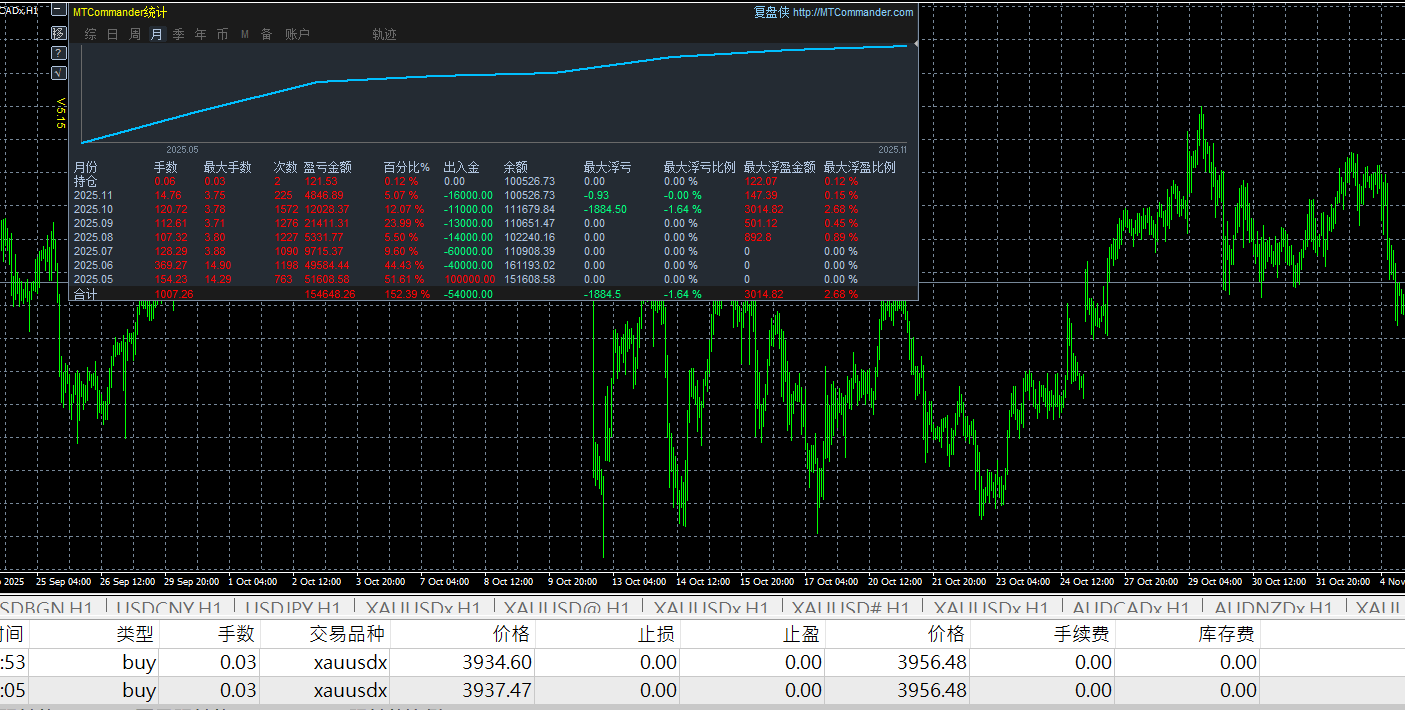
Task: Select the 周 weekly statistics tab
Action: (x=134, y=34)
